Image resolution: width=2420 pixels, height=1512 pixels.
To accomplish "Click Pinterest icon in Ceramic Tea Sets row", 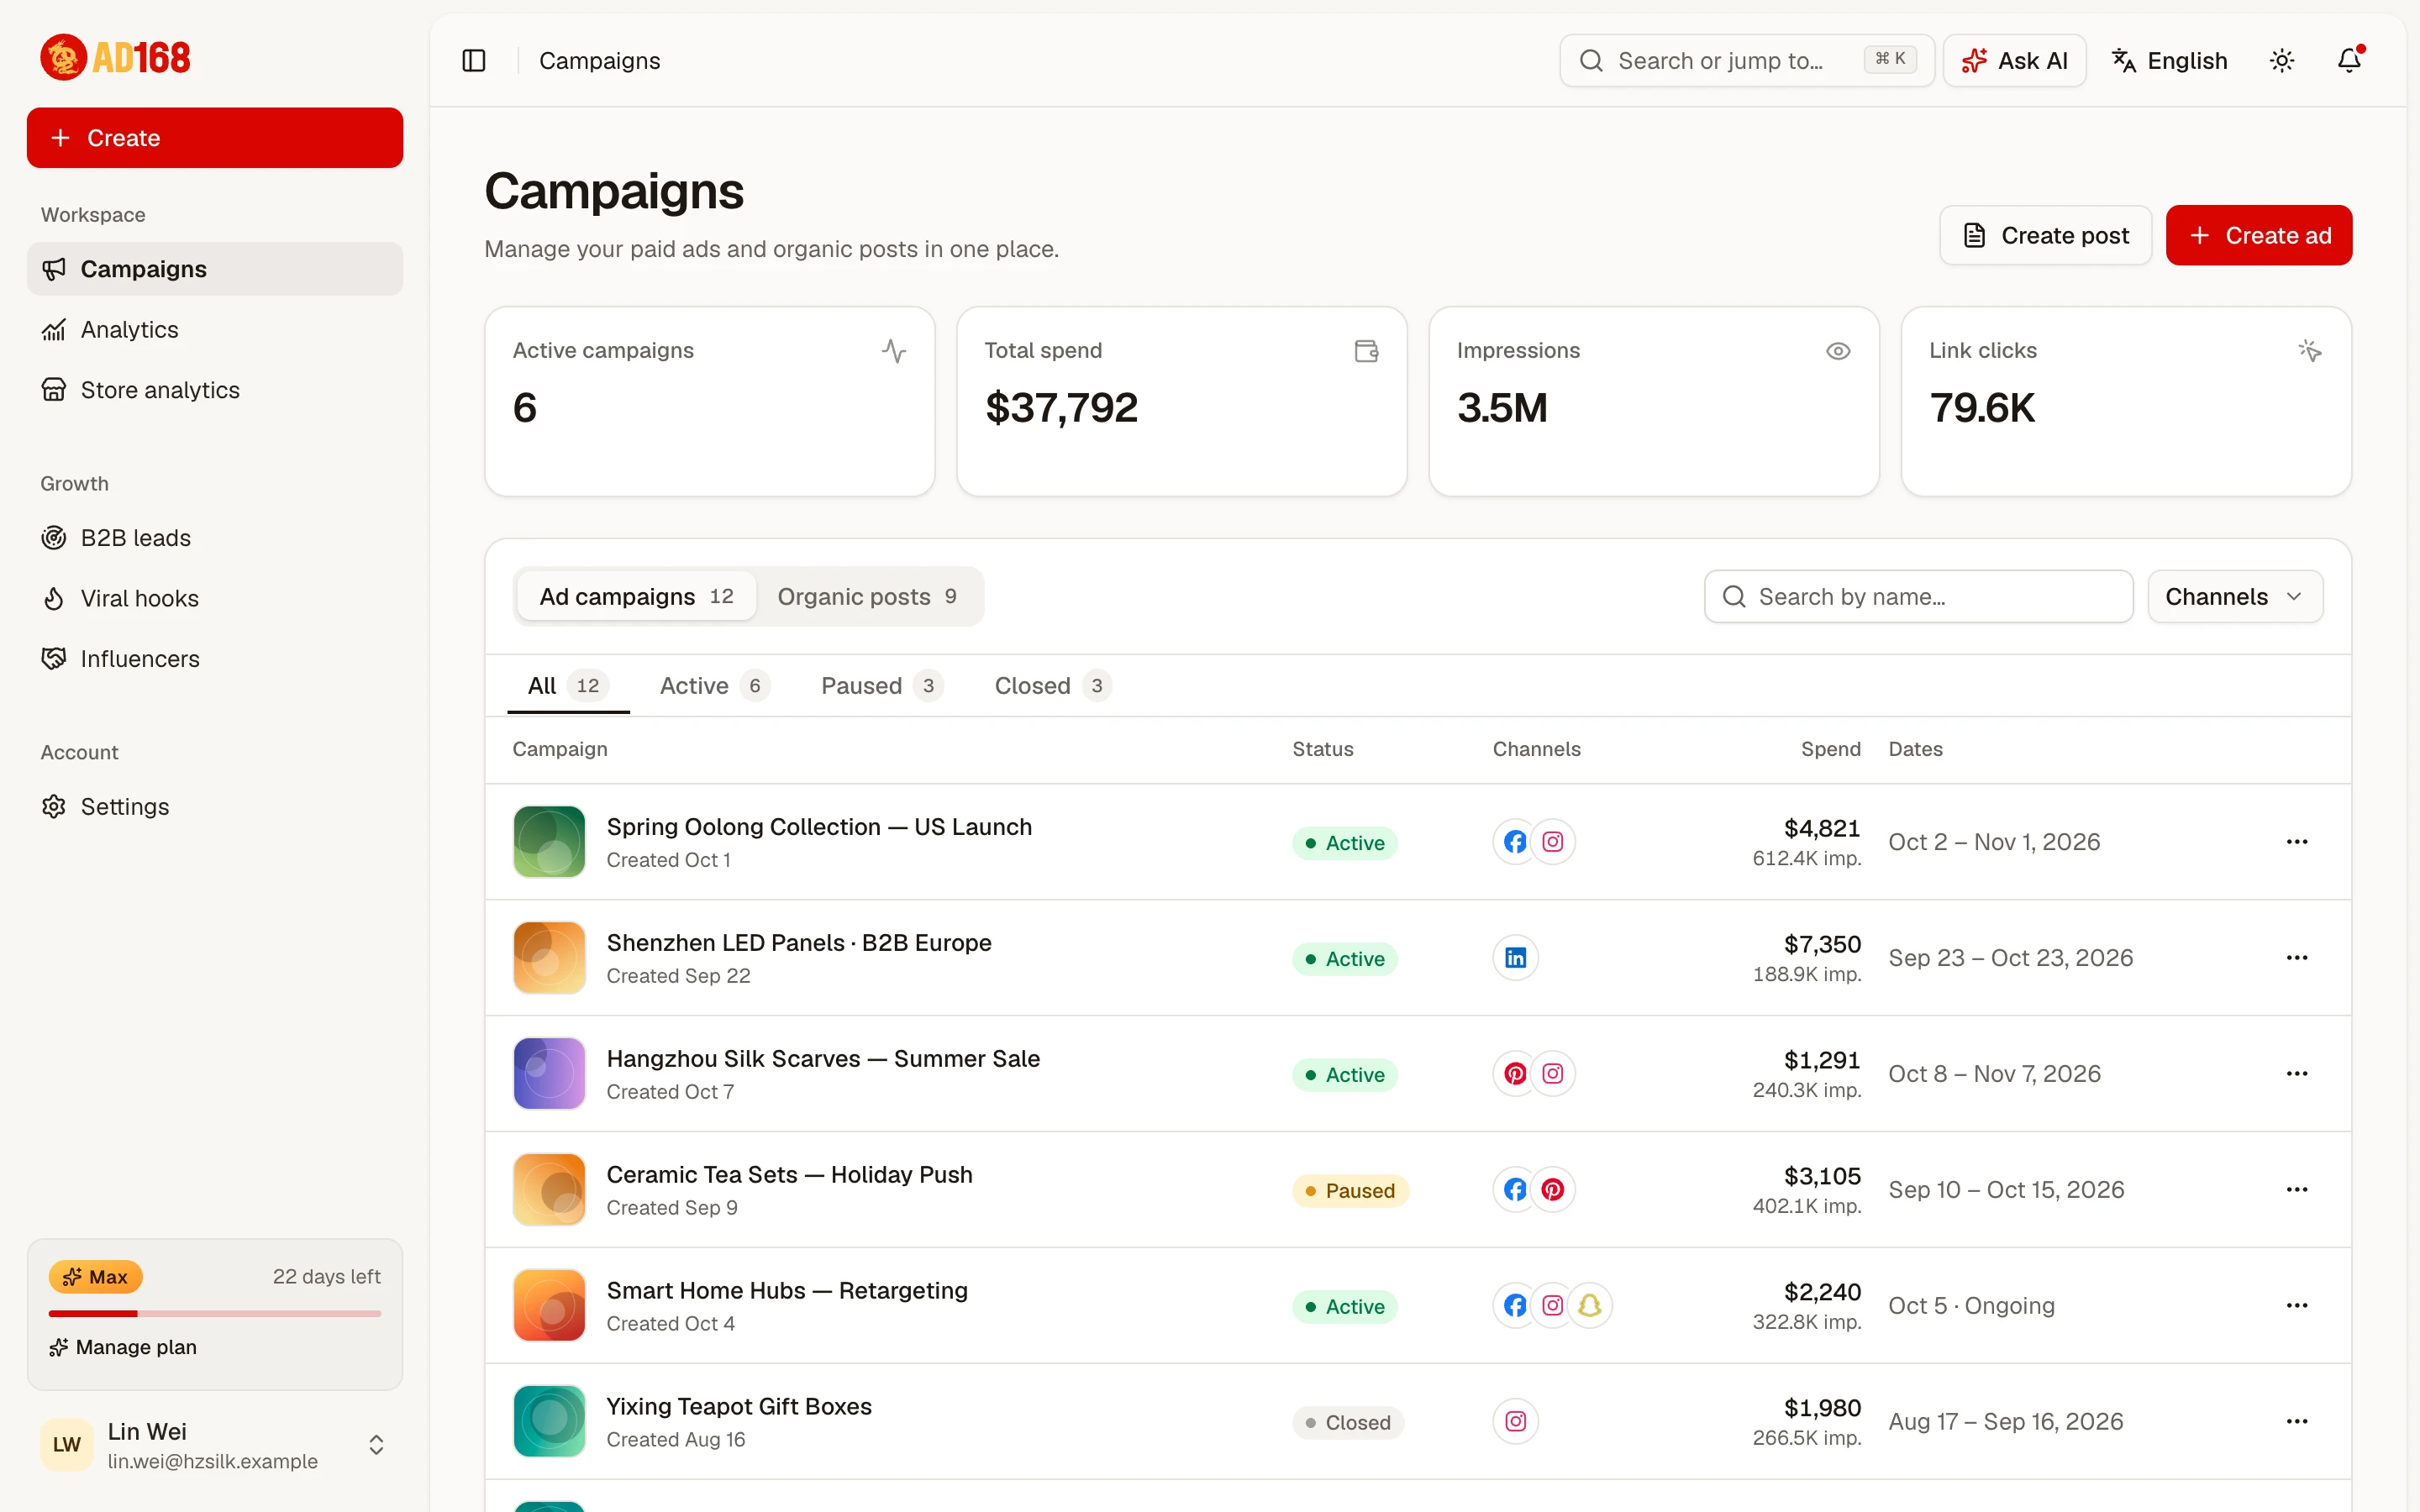I will [1553, 1190].
